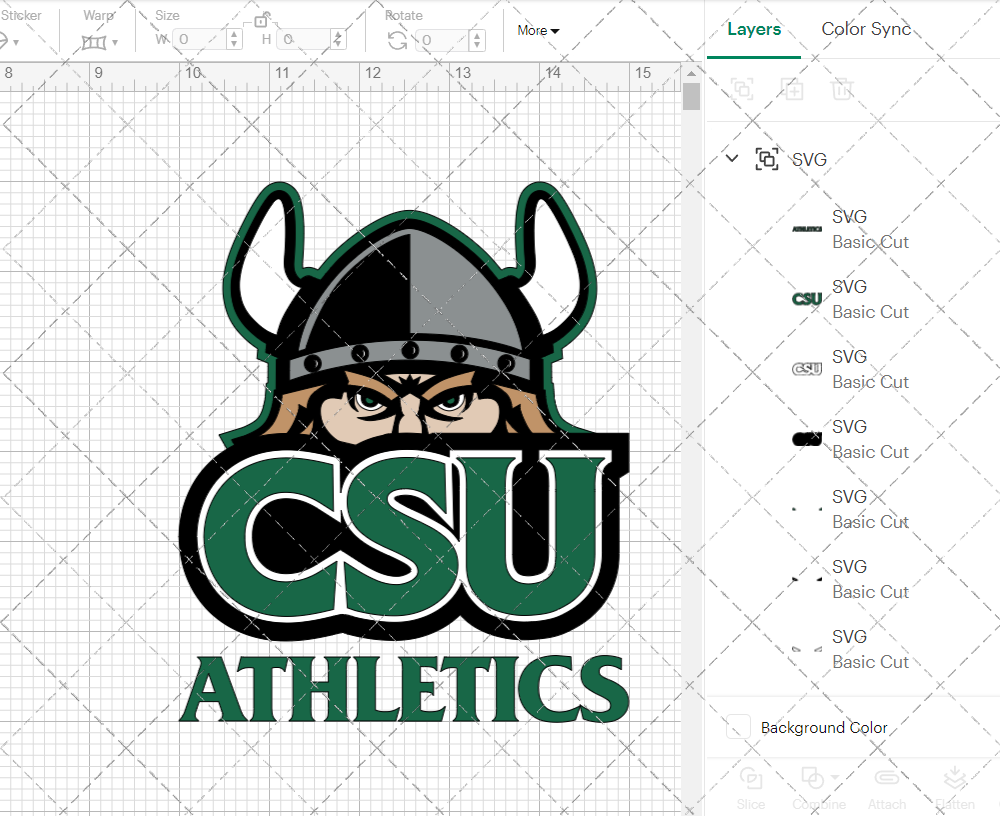Click the Rotate icon in the toolbar
Screen dimensions: 1000x816
(x=397, y=42)
